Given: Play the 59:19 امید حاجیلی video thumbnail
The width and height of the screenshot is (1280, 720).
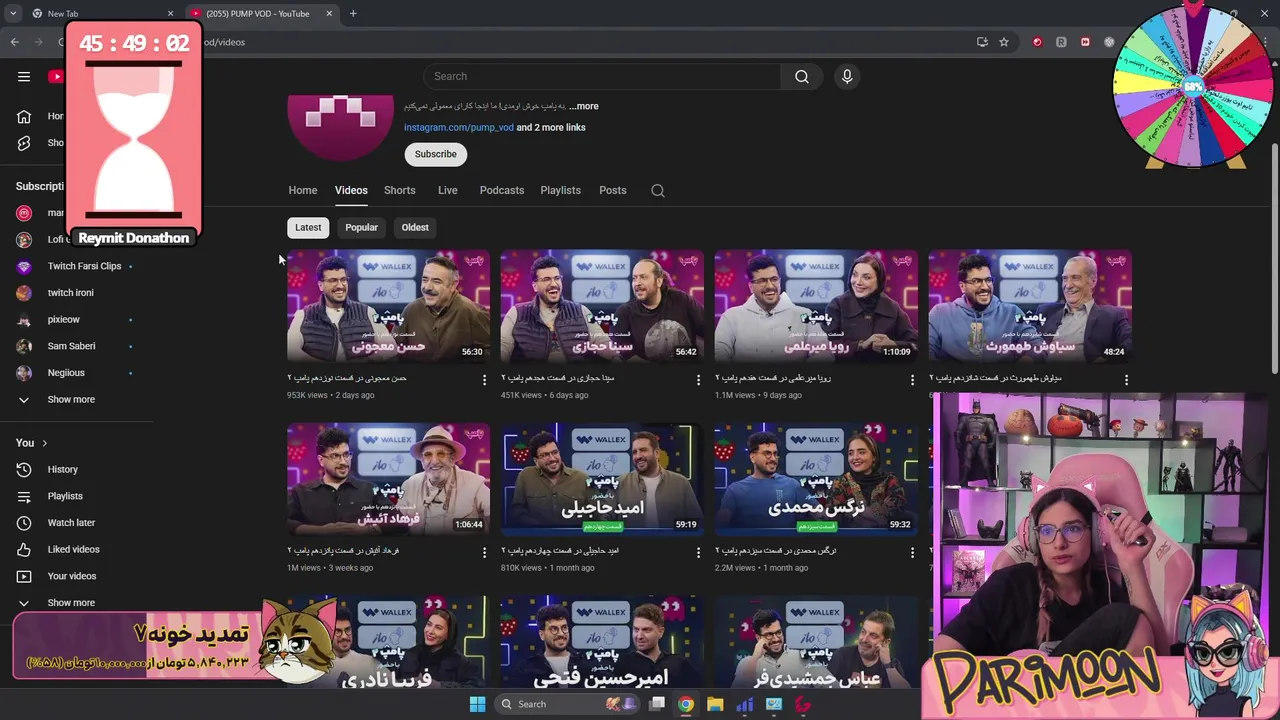Looking at the screenshot, I should pyautogui.click(x=602, y=478).
